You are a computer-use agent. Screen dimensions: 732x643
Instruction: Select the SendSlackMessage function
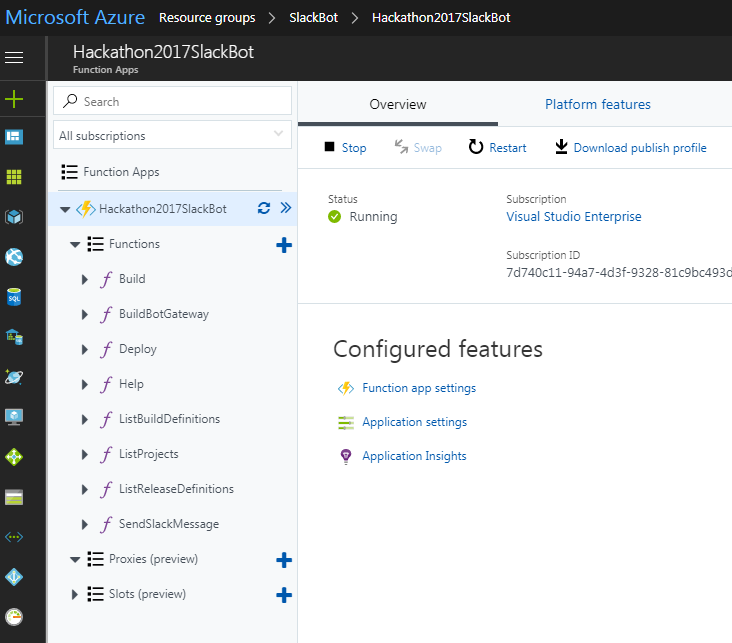pyautogui.click(x=168, y=524)
